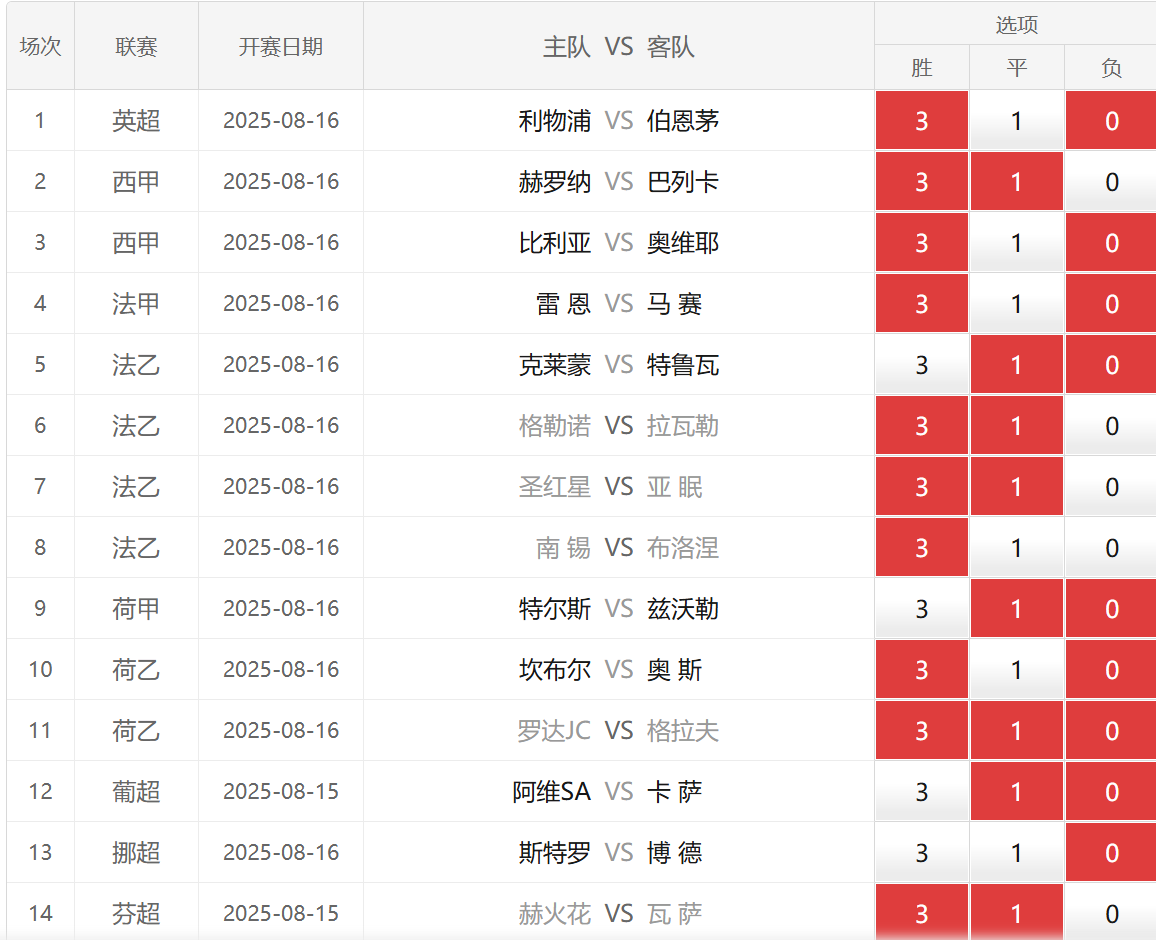Deselect 平 (1) for 圣红星 VS 亚眠

(1017, 487)
